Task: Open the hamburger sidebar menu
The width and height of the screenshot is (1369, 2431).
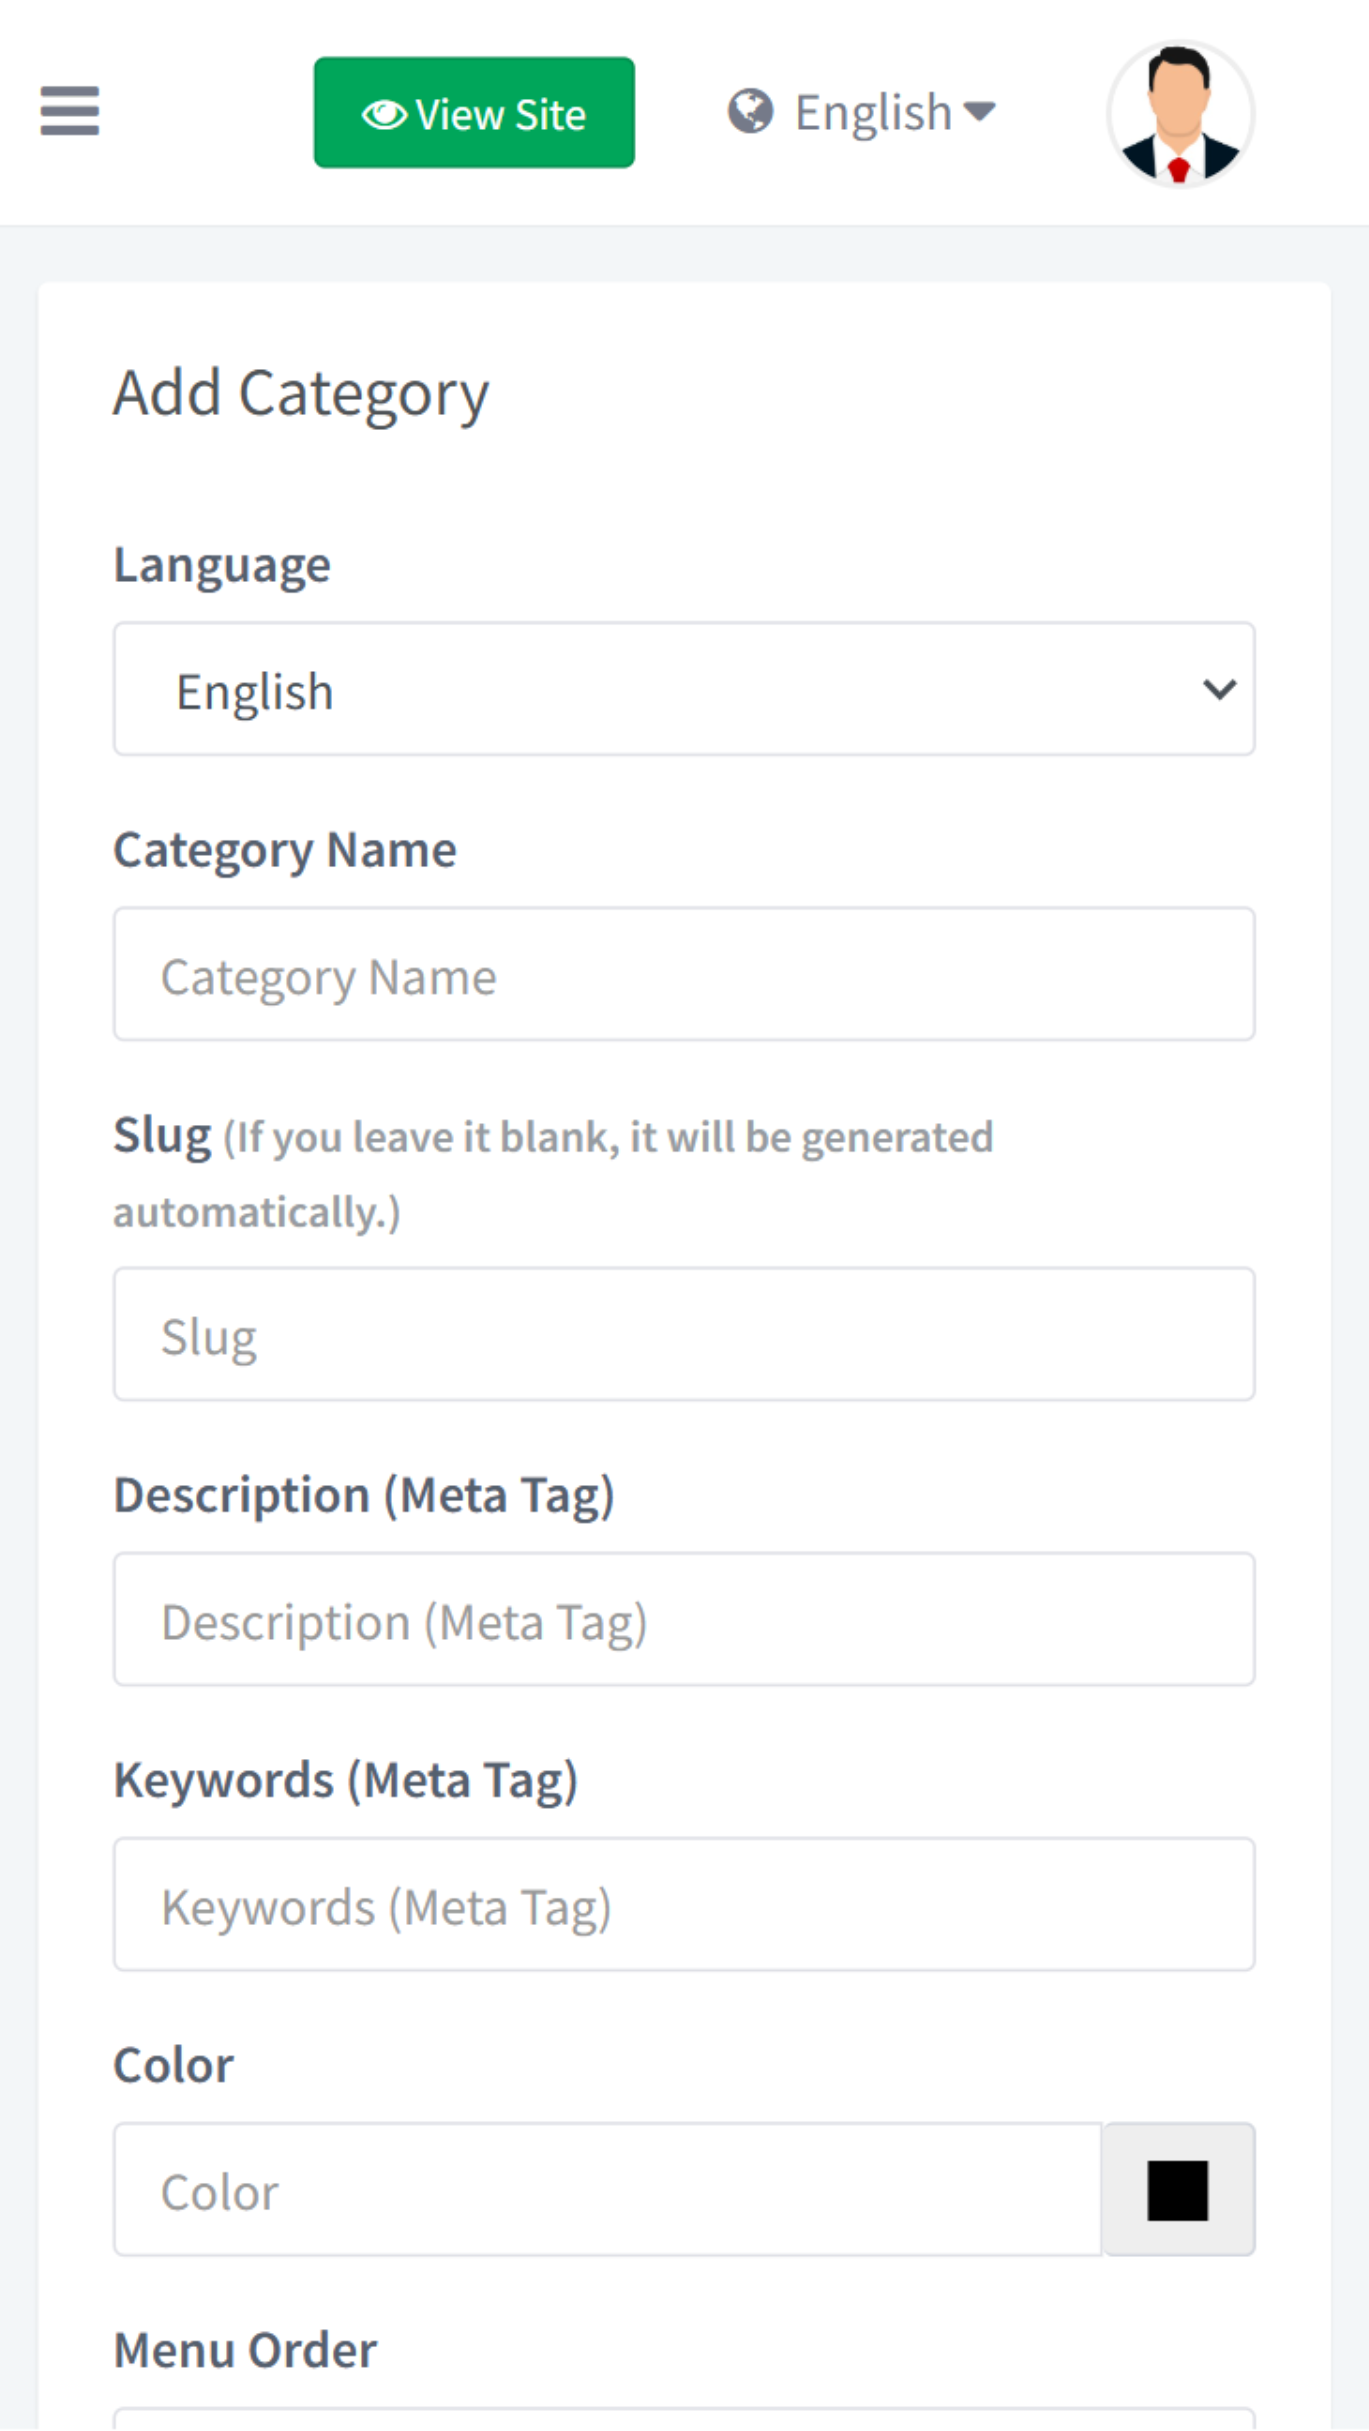Action: [69, 111]
